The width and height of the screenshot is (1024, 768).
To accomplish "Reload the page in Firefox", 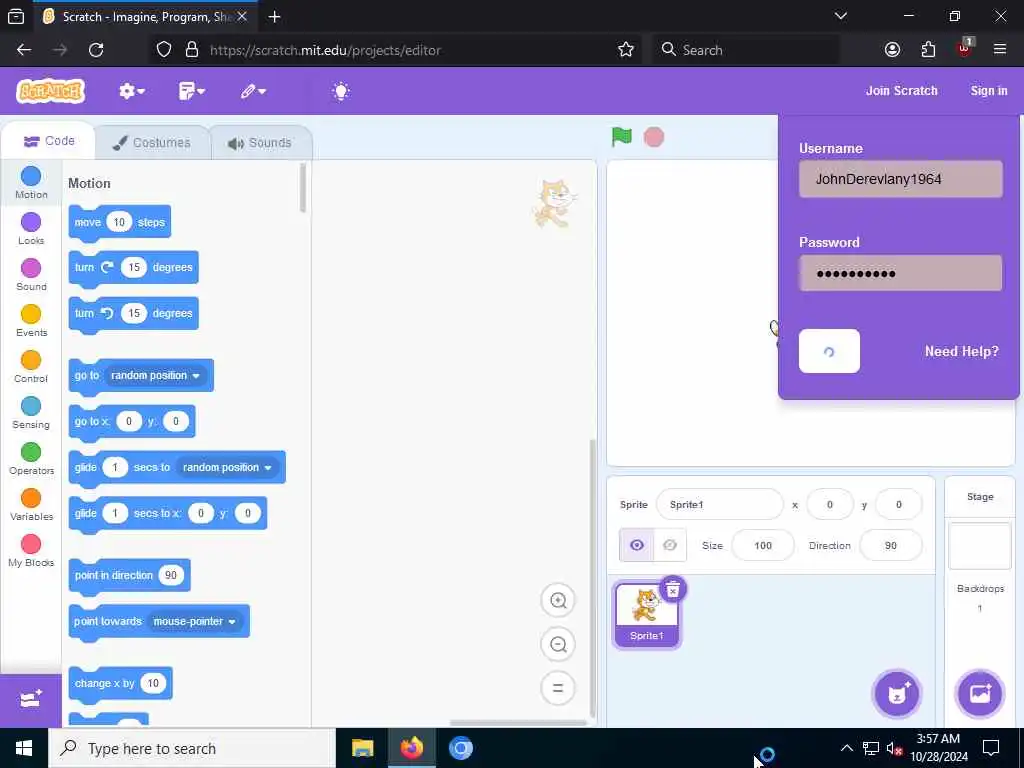I will point(96,50).
